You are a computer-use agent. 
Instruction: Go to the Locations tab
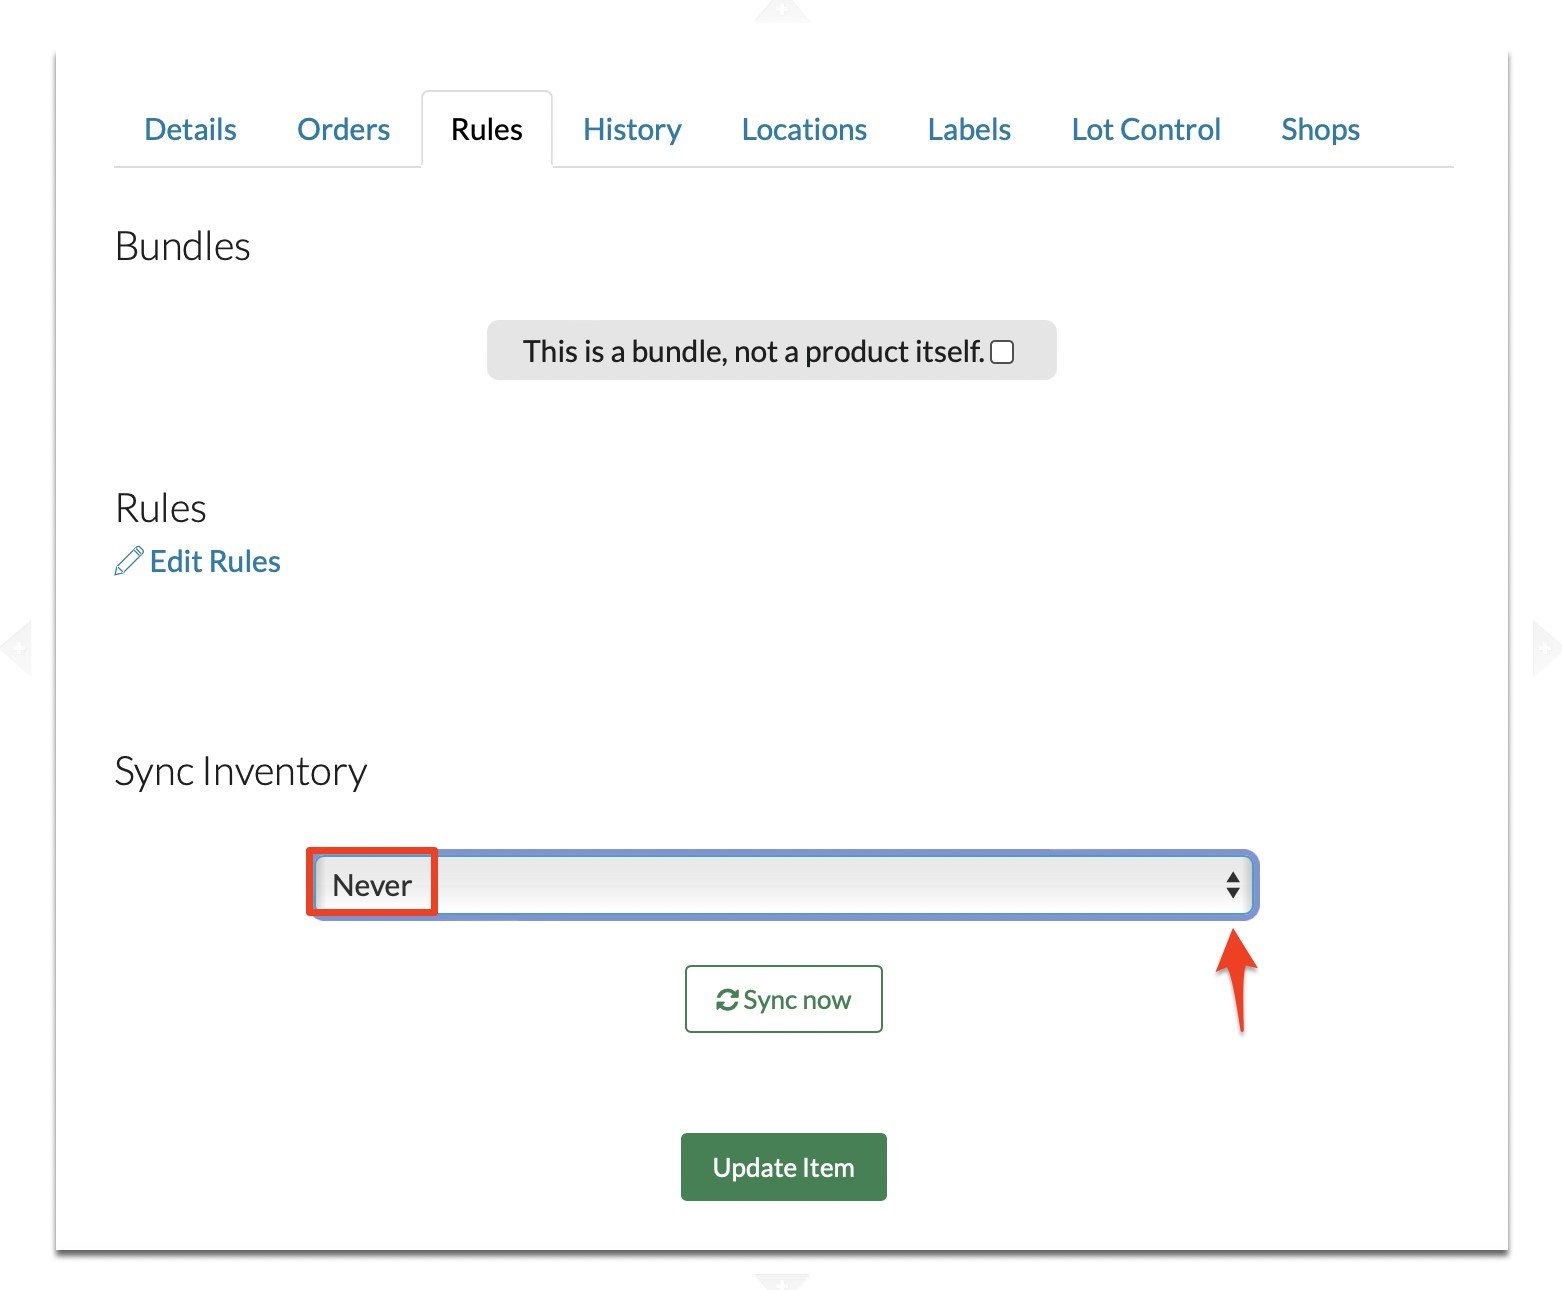[x=804, y=129]
